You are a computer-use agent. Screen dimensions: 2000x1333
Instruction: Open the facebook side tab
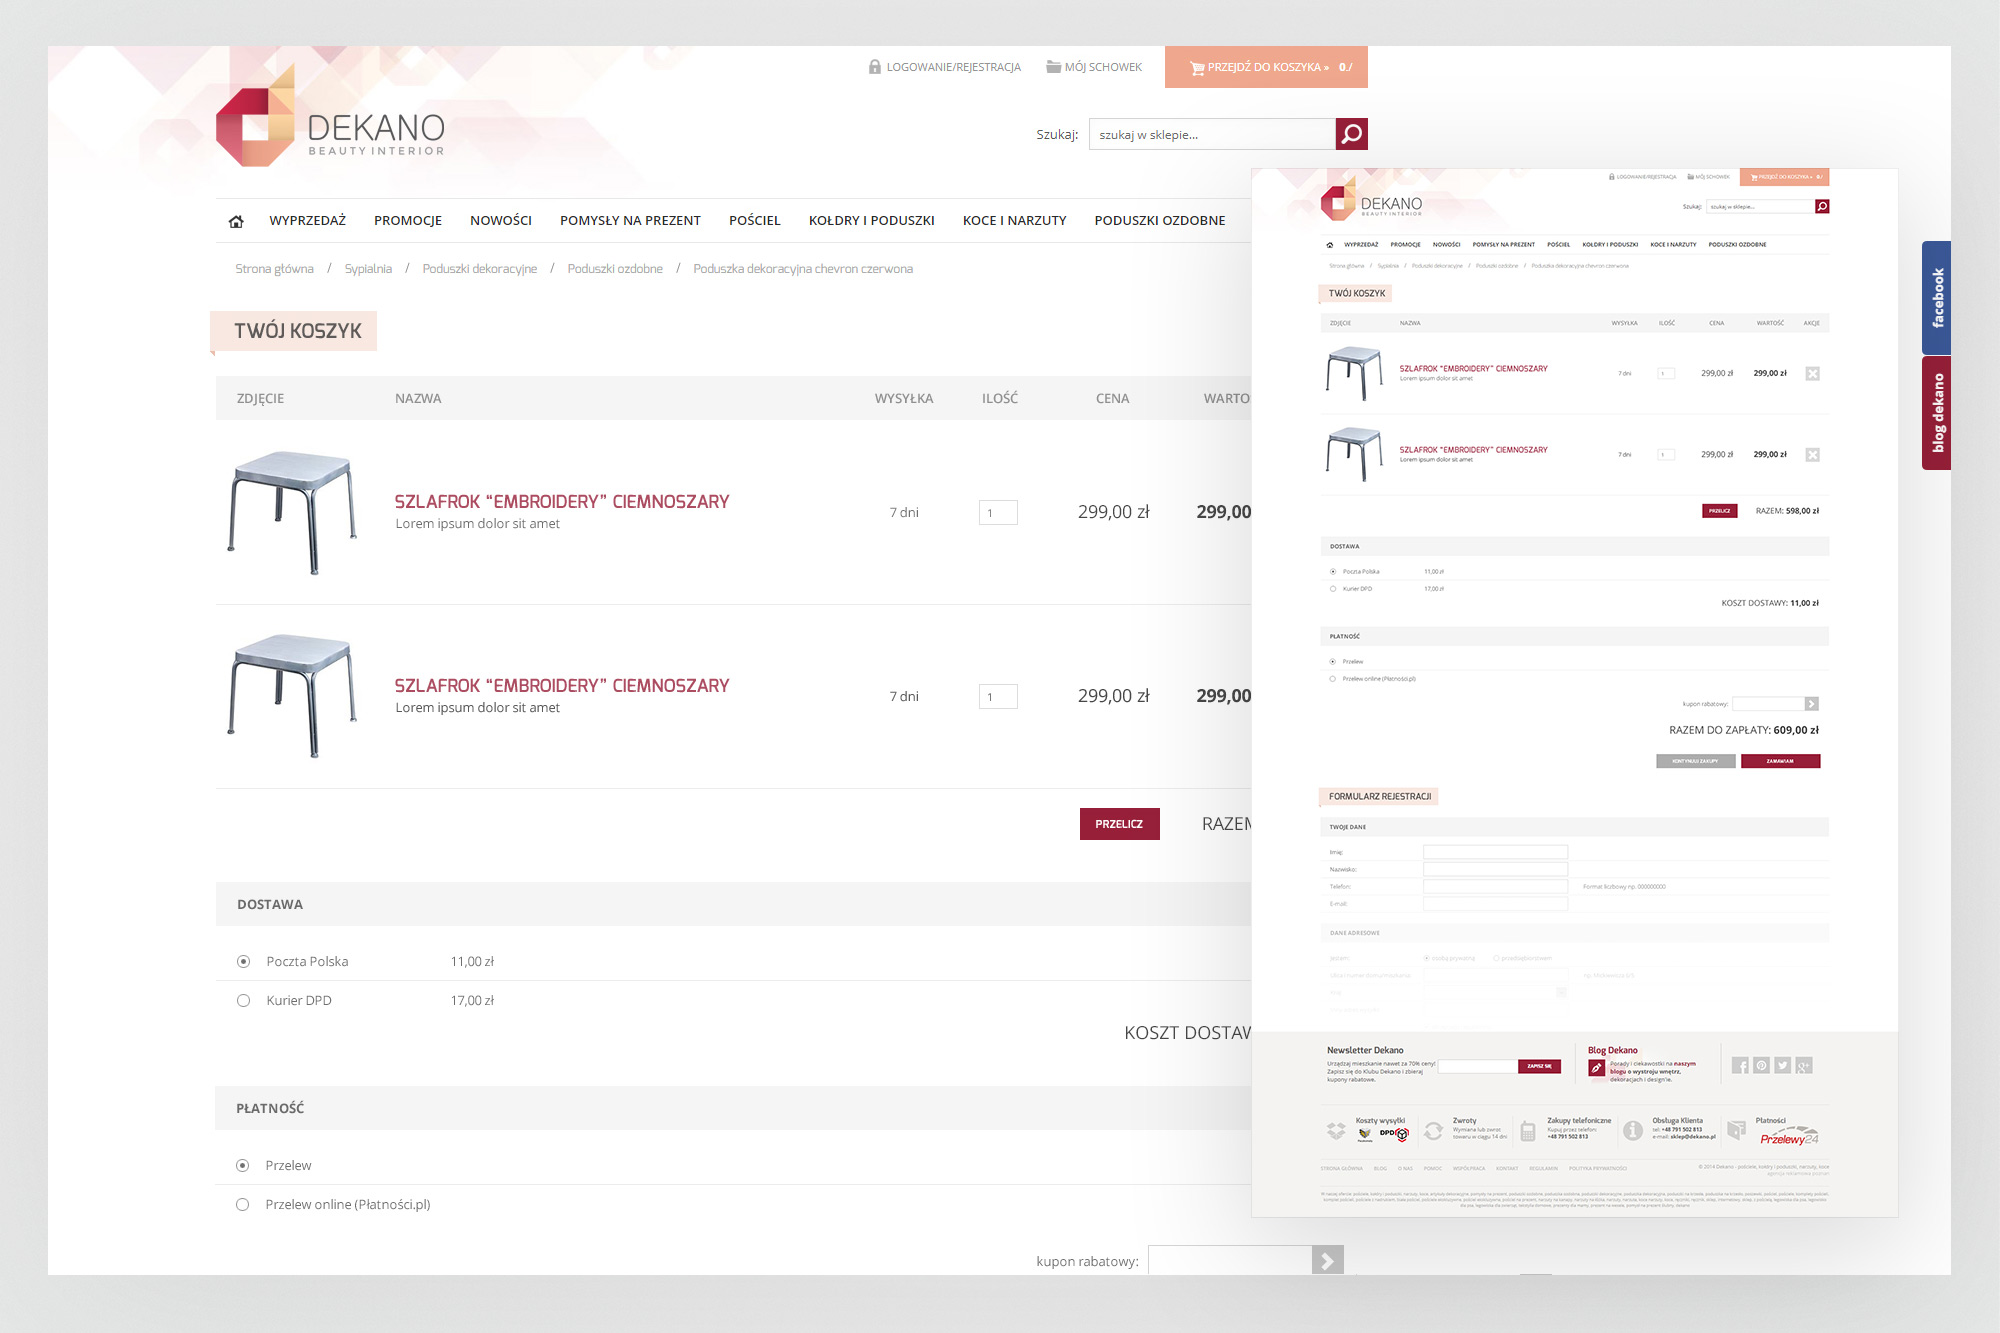click(x=1937, y=297)
